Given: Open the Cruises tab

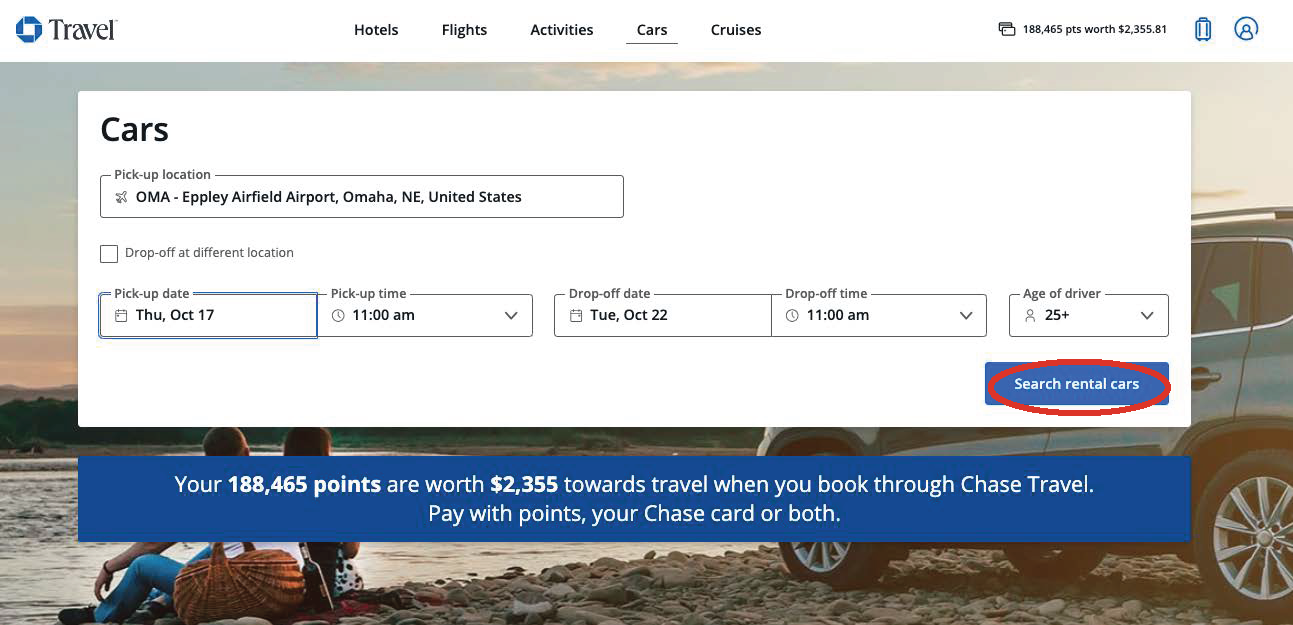Looking at the screenshot, I should pos(736,30).
